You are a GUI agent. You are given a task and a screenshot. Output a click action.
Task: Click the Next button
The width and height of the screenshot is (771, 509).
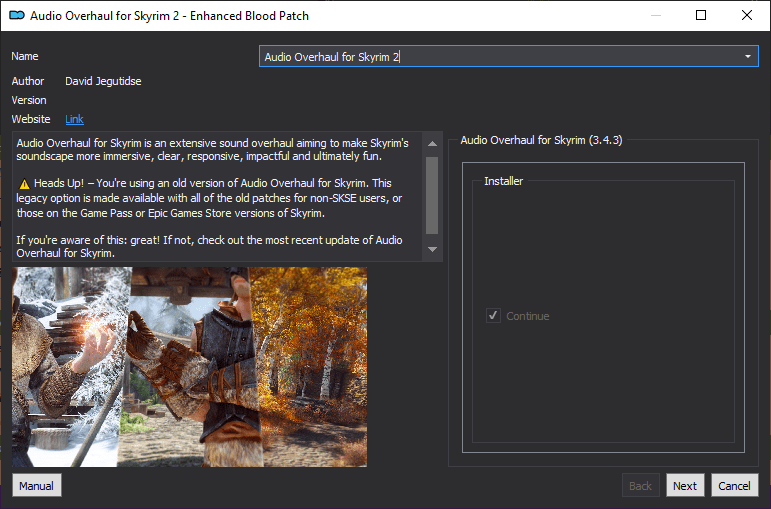(x=685, y=485)
